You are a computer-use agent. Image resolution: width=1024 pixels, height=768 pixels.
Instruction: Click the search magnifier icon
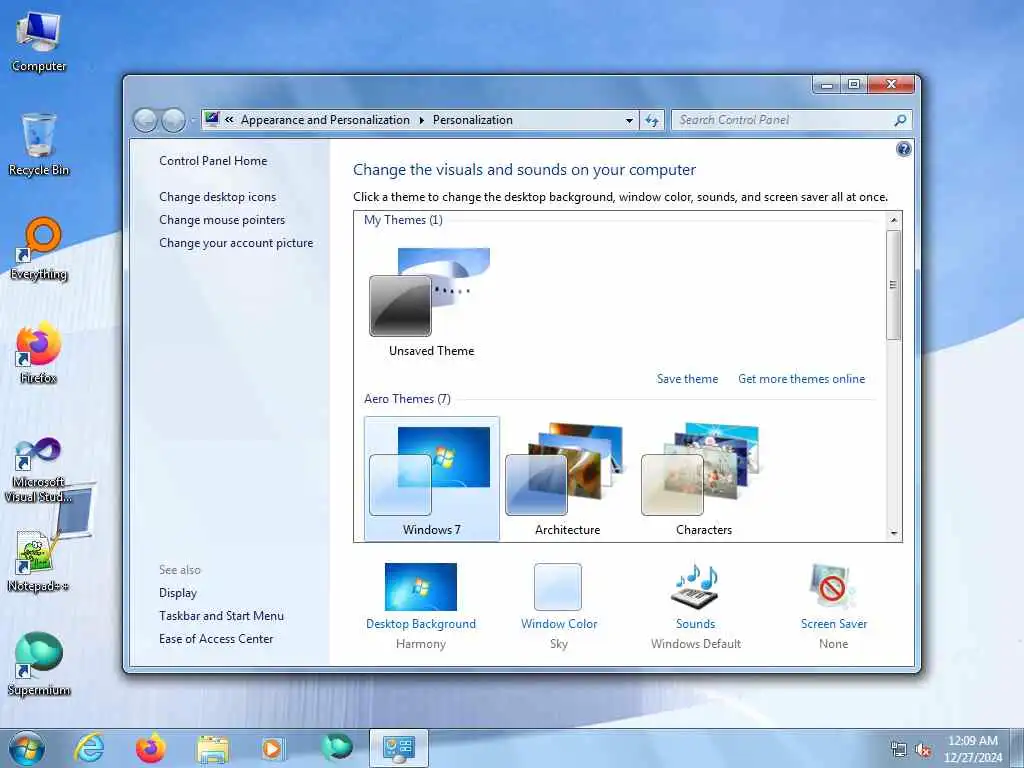900,120
